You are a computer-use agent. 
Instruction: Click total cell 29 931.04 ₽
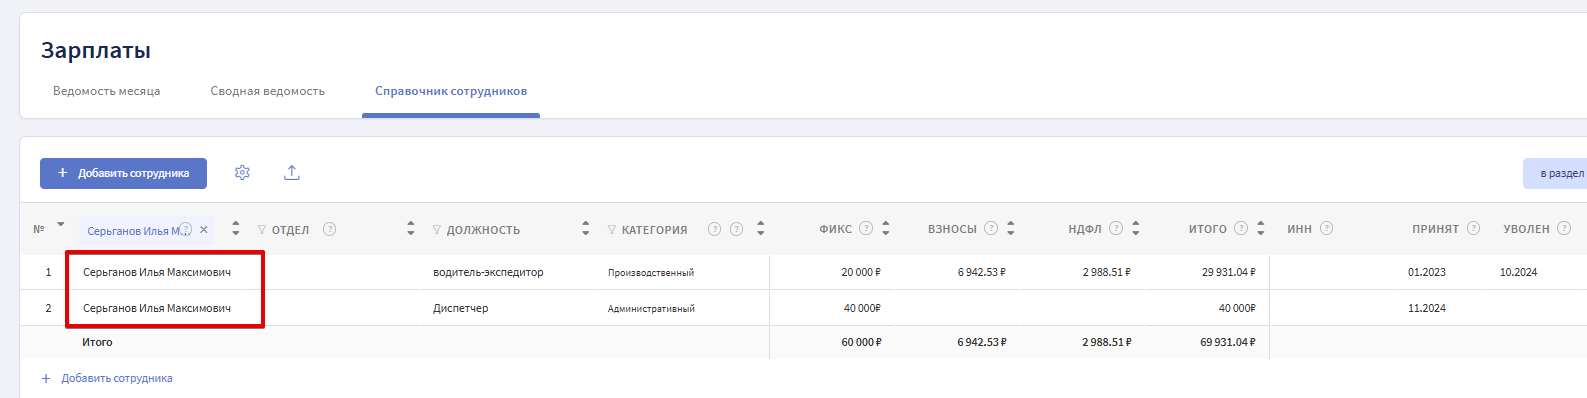1229,272
